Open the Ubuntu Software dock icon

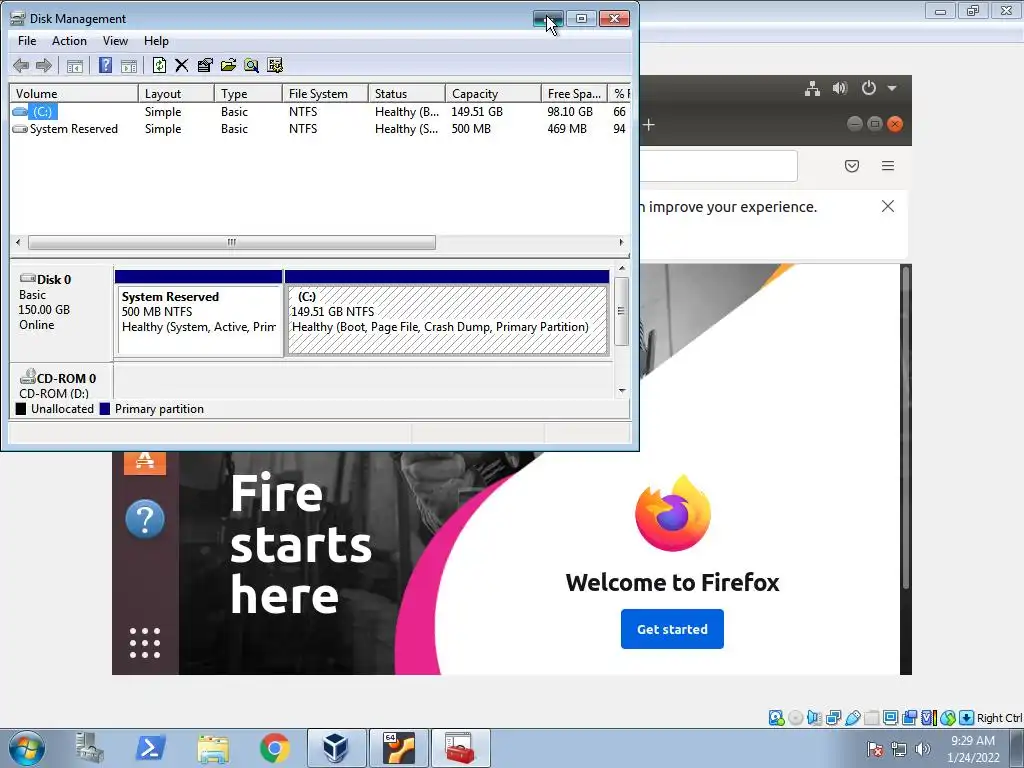tap(145, 461)
